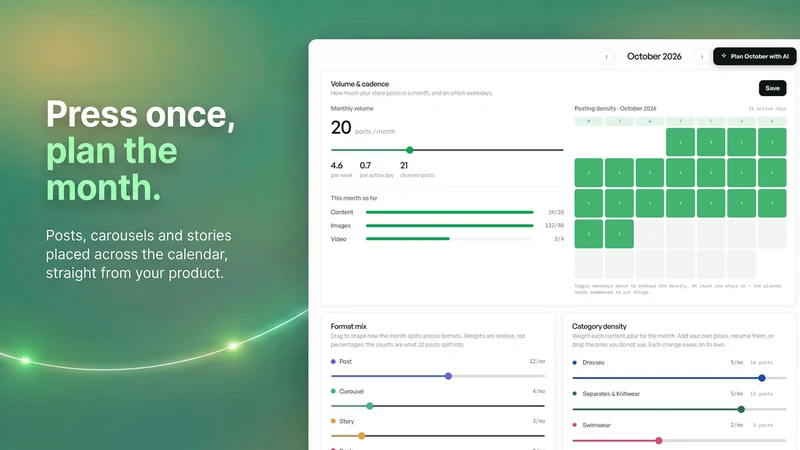Toggle the Friday weekday in Posting density
The image size is (800, 450).
[711, 121]
